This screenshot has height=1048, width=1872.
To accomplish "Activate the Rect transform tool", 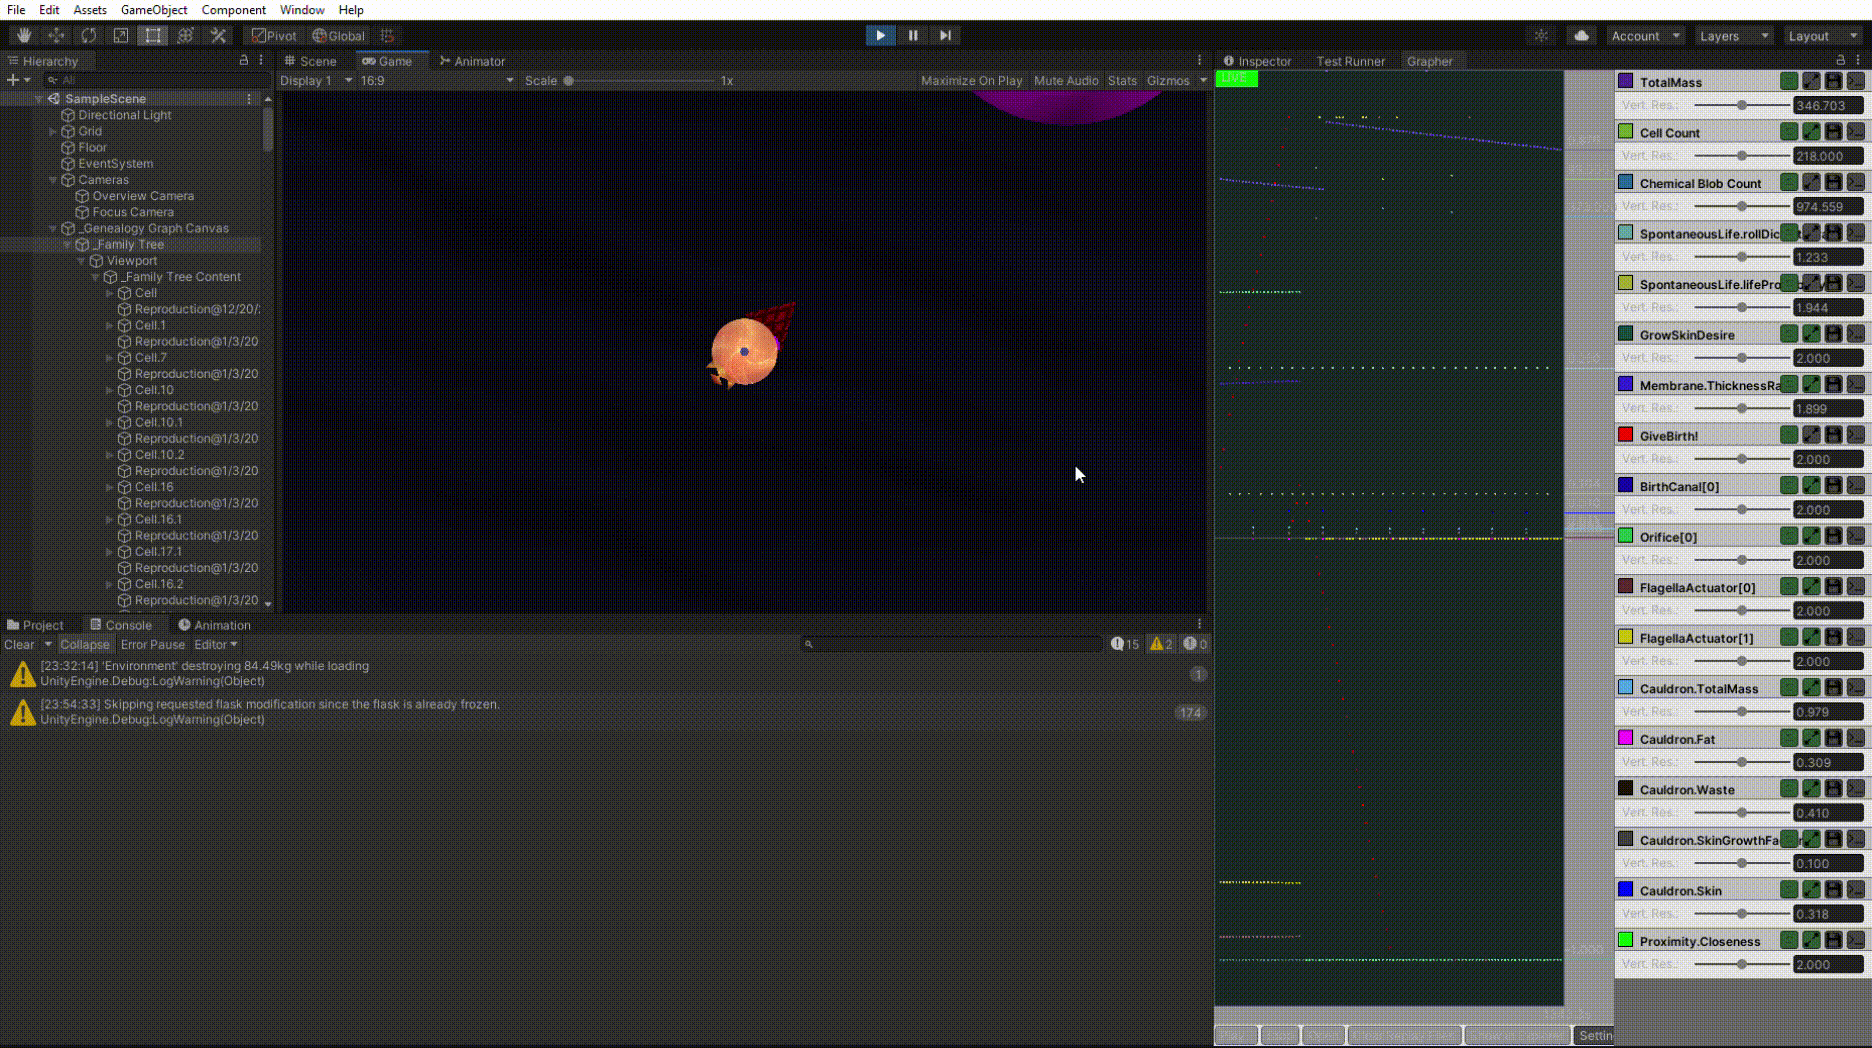I will (x=152, y=35).
